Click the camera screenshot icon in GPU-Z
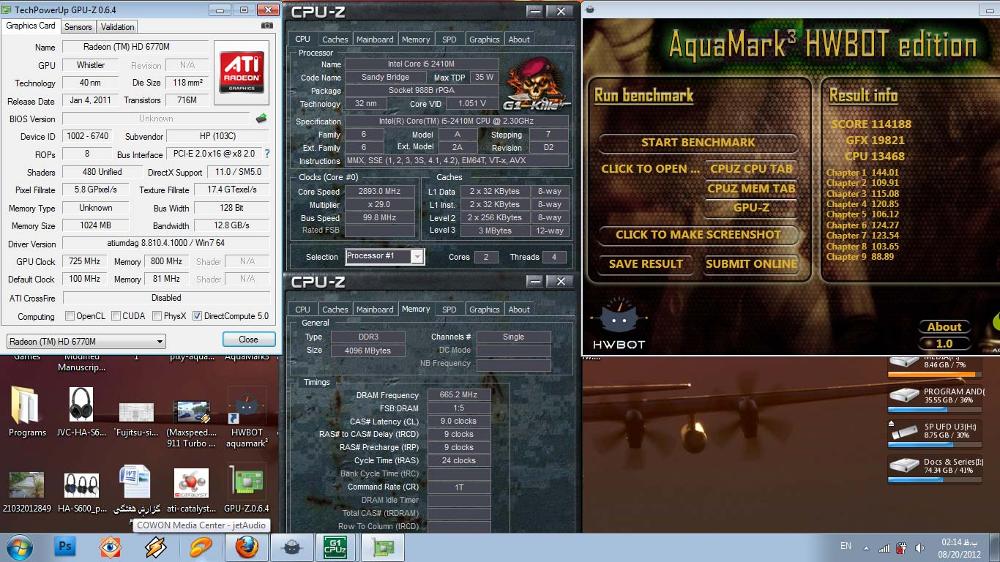Image resolution: width=1000 pixels, height=562 pixels. point(267,26)
